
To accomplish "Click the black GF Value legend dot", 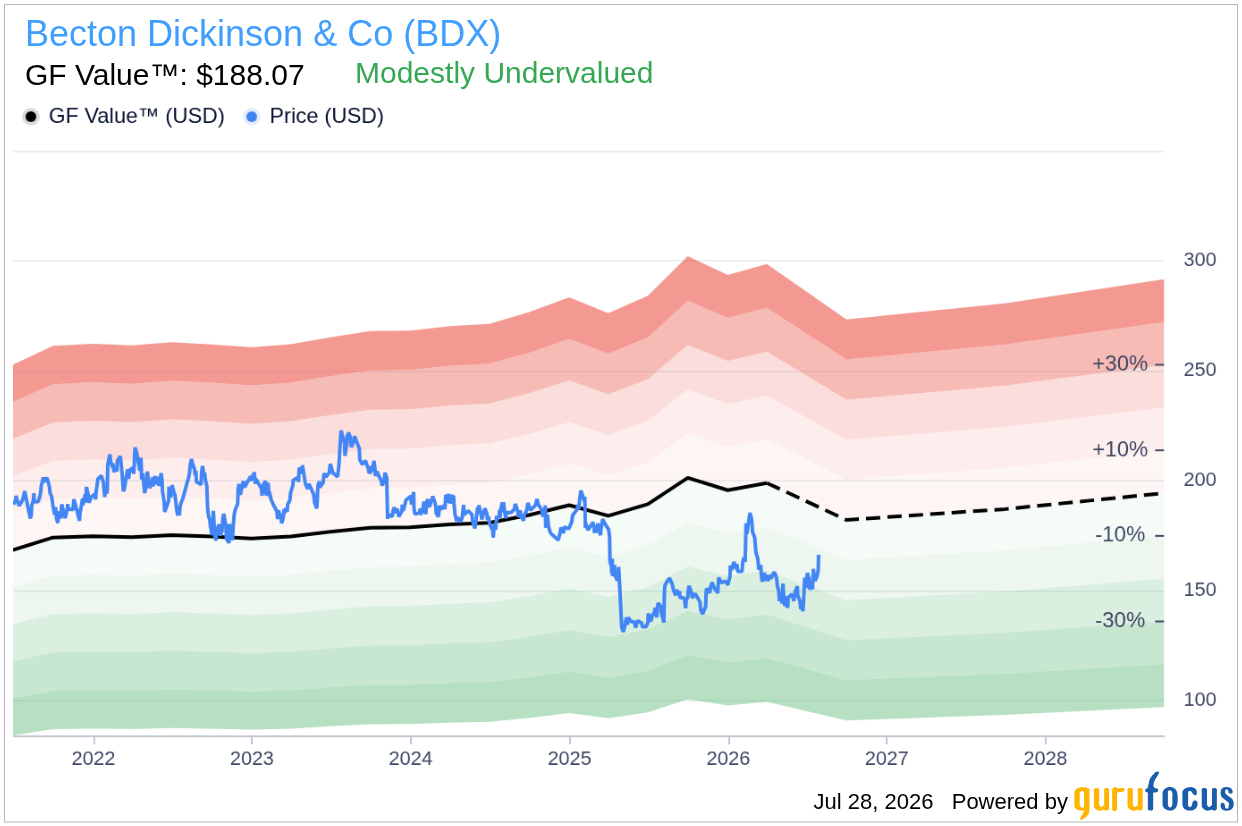I will 32,117.
